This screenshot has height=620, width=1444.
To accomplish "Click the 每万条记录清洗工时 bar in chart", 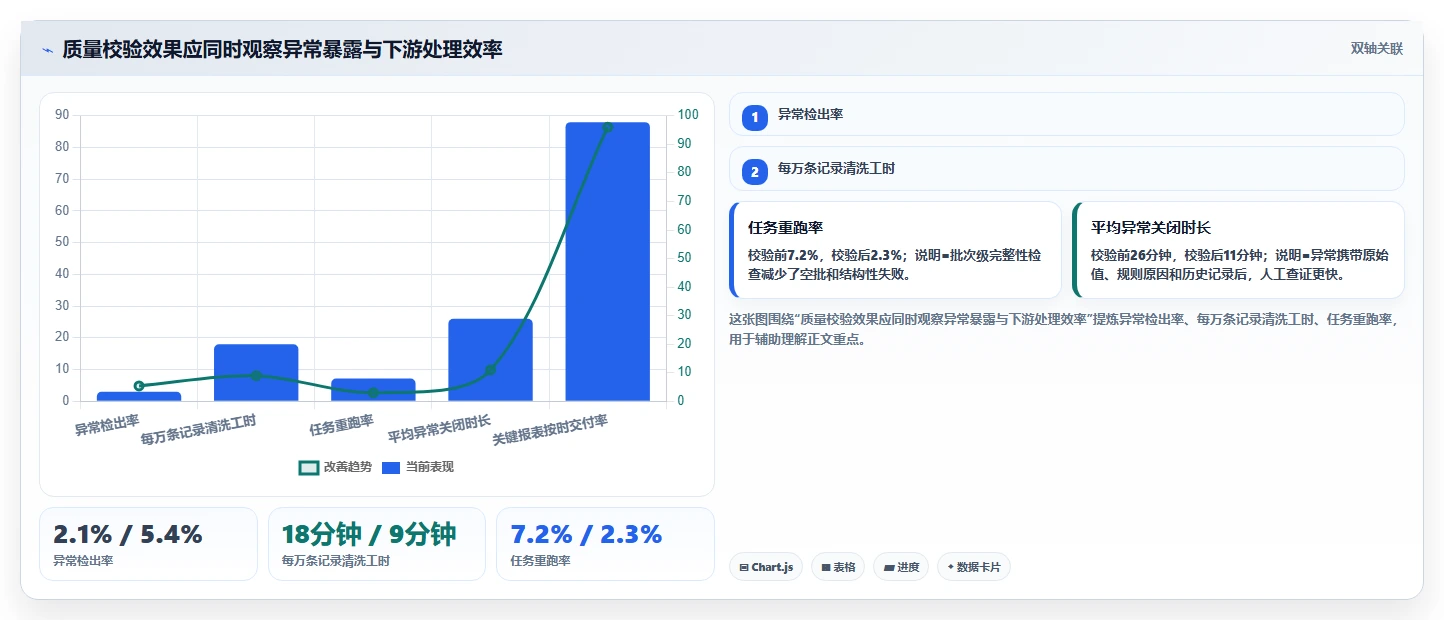I will tap(256, 373).
